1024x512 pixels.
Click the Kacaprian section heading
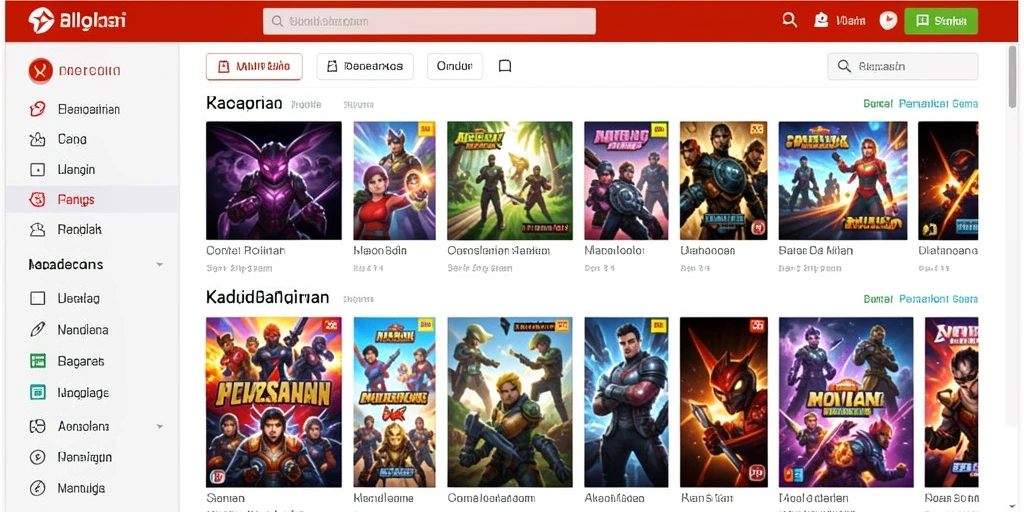pos(244,103)
